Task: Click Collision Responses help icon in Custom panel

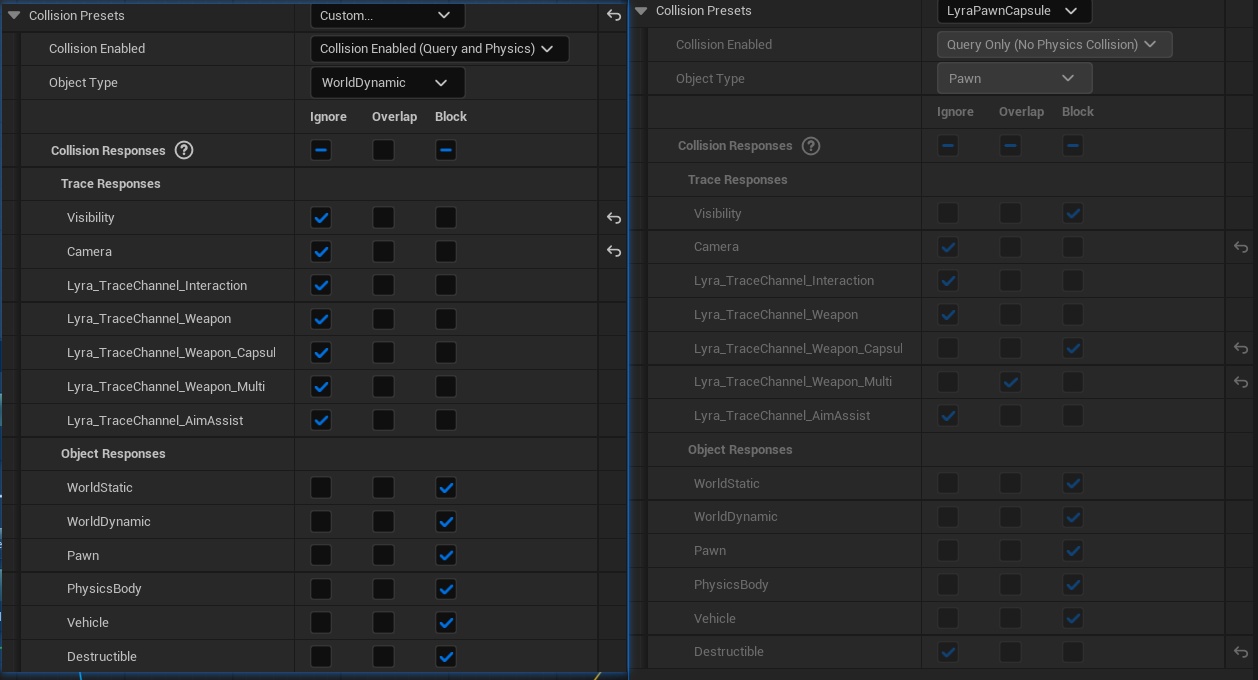Action: coord(184,150)
